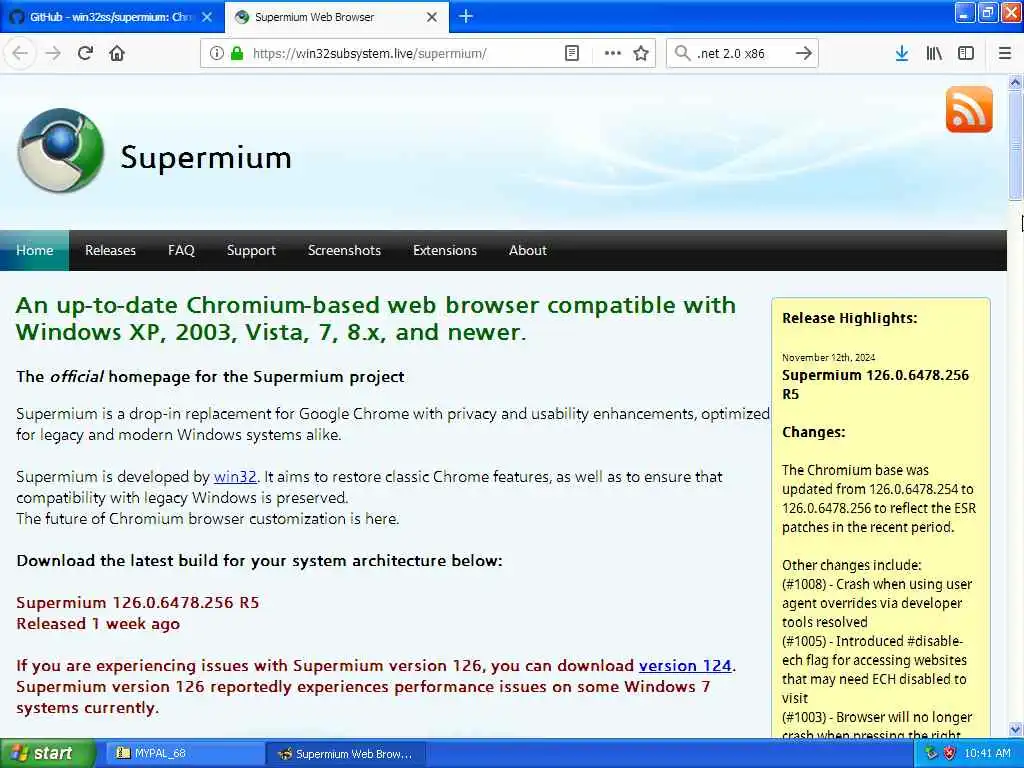The width and height of the screenshot is (1024, 768).
Task: Click the Supermium site title text
Action: click(206, 157)
